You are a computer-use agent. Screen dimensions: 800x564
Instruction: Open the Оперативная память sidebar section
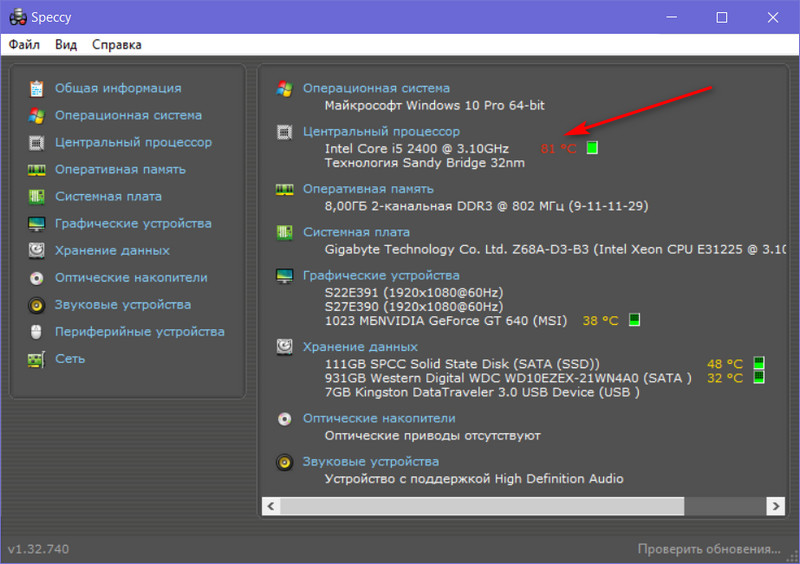point(120,169)
